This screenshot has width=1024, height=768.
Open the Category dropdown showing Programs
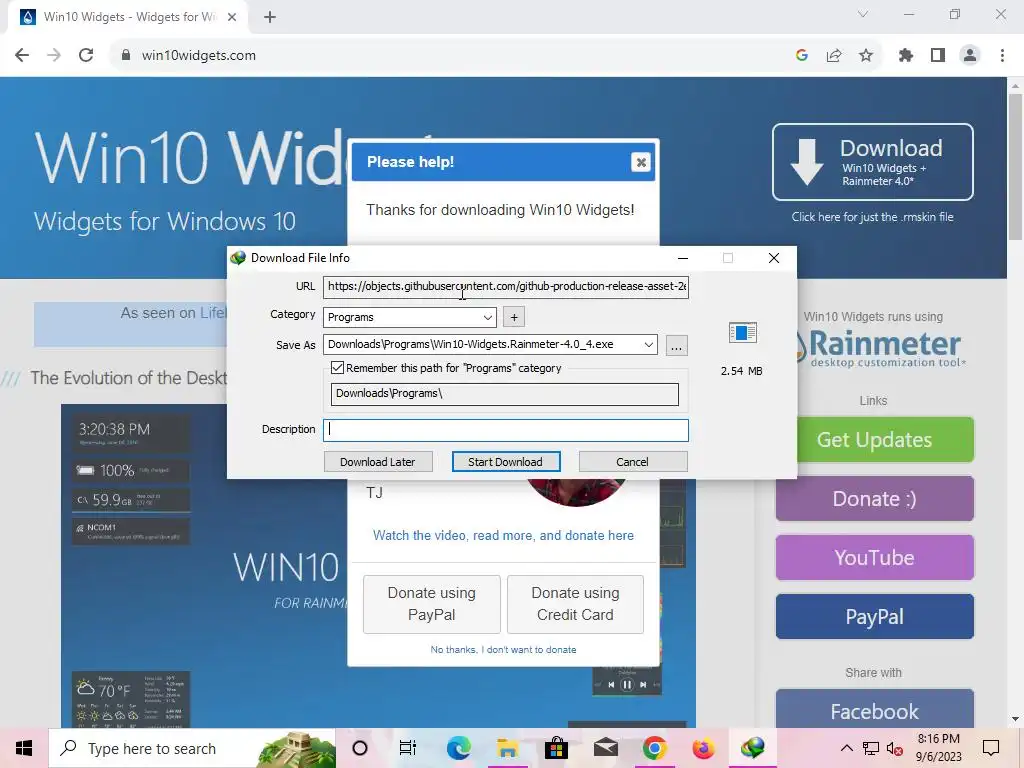409,317
